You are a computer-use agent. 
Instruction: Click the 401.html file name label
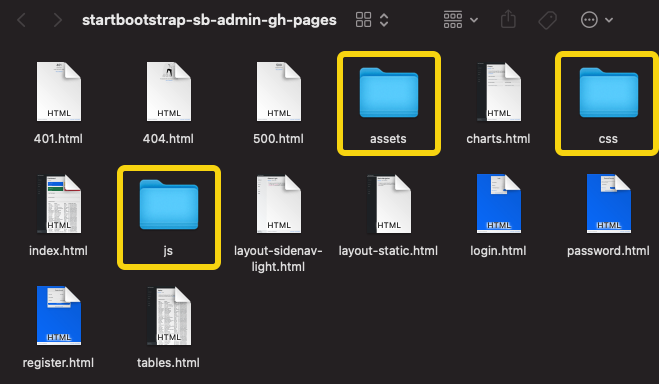58,139
